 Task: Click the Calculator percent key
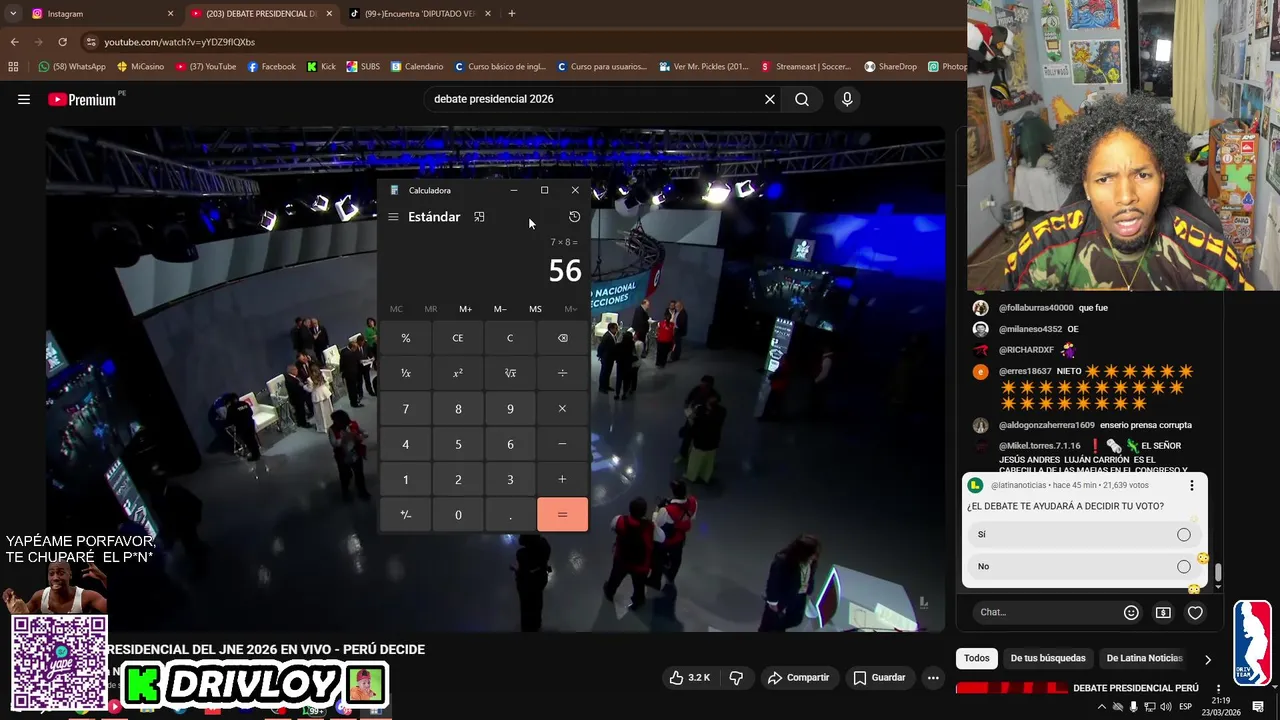[x=405, y=338]
